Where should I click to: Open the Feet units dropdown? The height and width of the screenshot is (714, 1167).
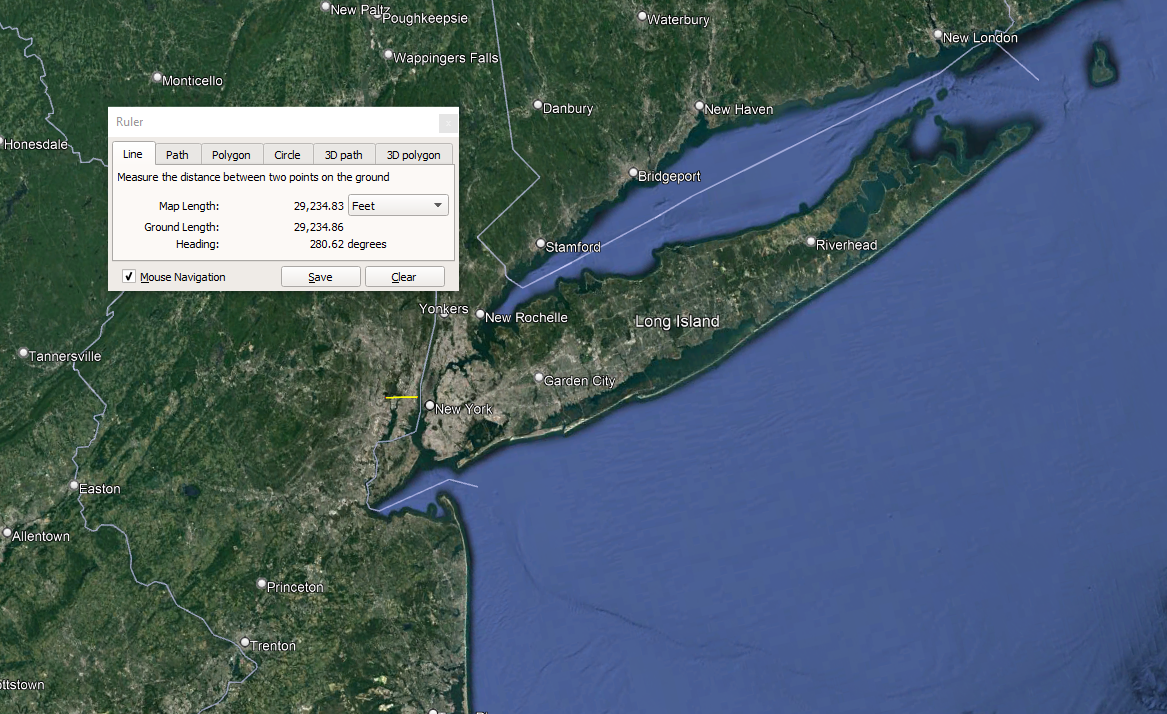click(397, 206)
